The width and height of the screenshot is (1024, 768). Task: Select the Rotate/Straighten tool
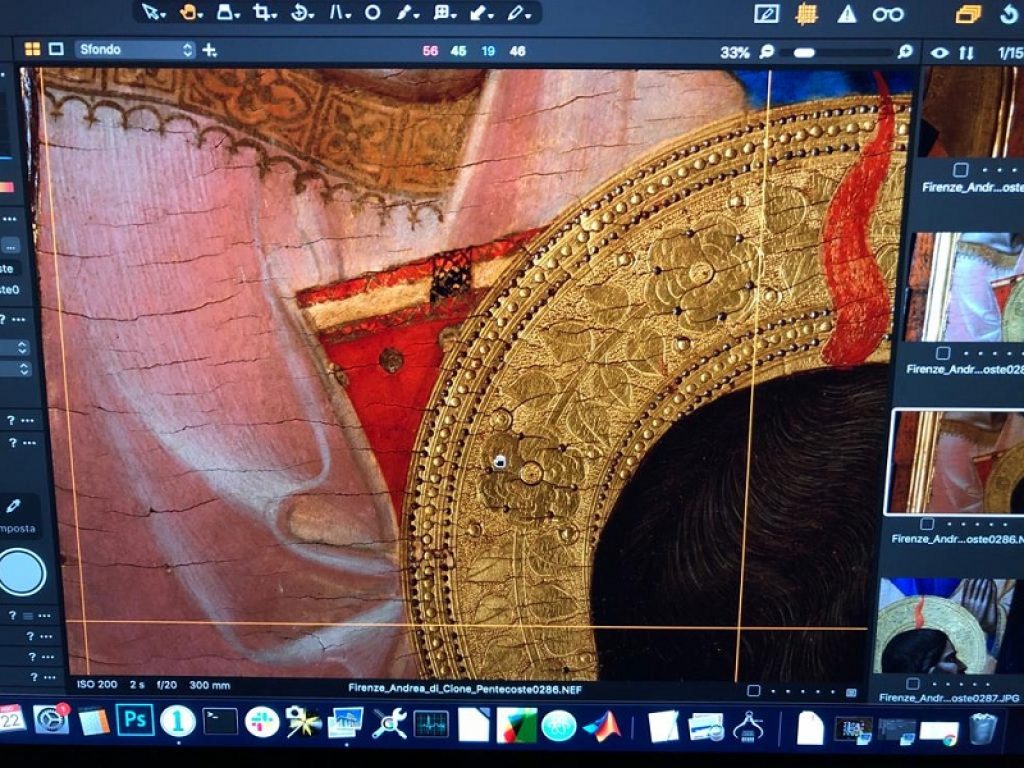click(299, 13)
